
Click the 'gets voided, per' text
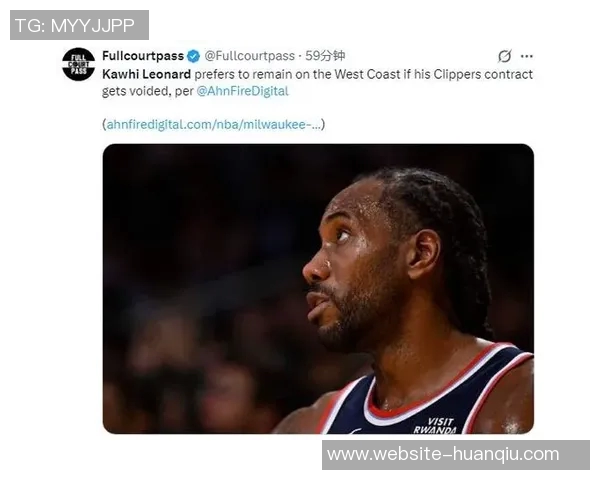[148, 91]
